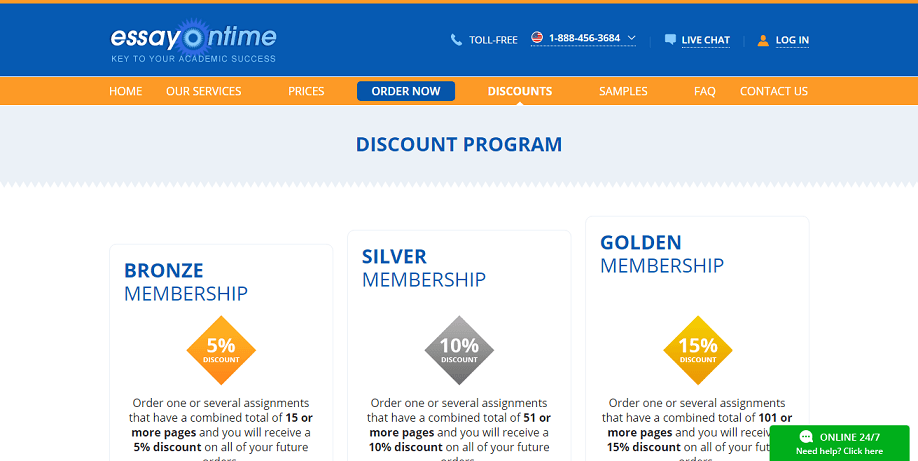This screenshot has height=461, width=918.
Task: Click the live chat speech bubble icon
Action: 670,39
